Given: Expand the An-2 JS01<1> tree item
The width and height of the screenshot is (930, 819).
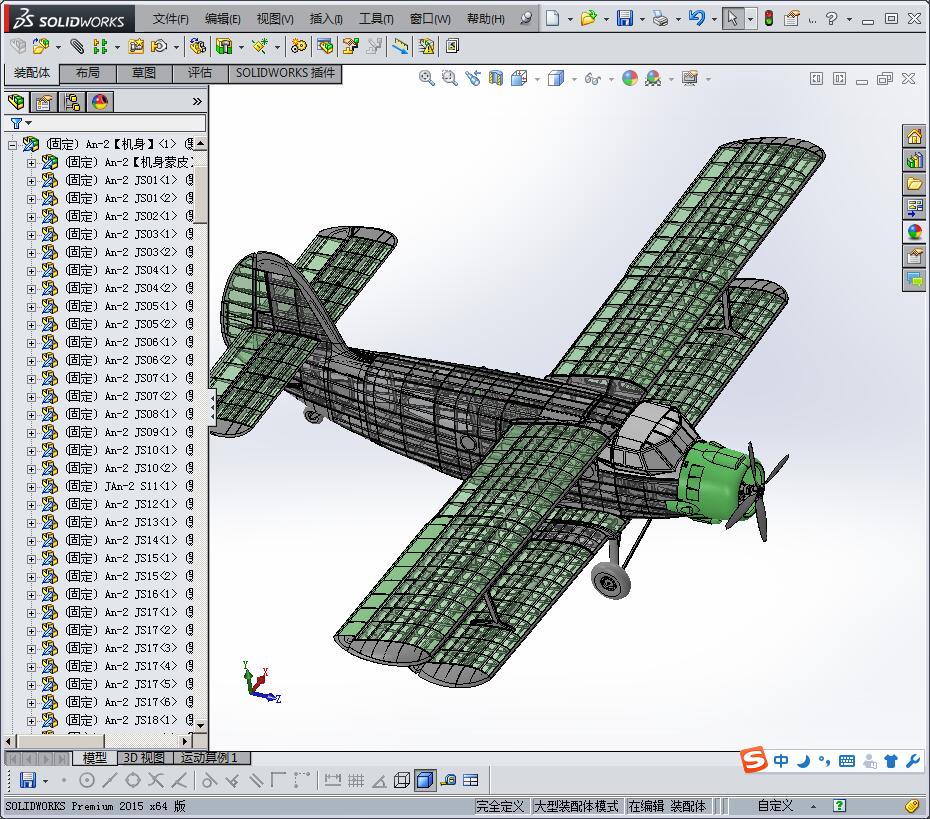Looking at the screenshot, I should point(31,180).
